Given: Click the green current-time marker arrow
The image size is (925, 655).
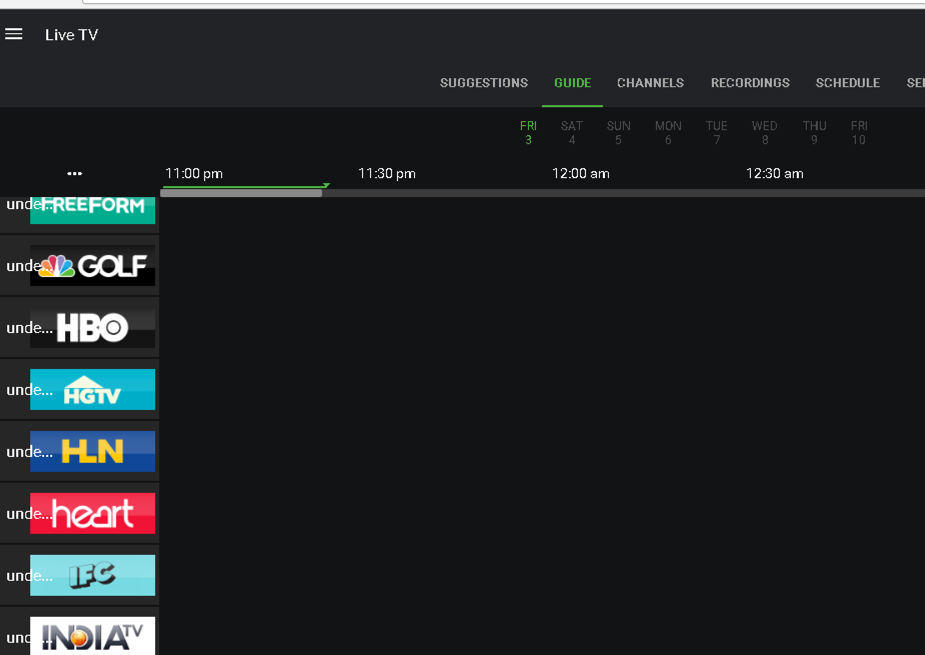Looking at the screenshot, I should click(326, 185).
